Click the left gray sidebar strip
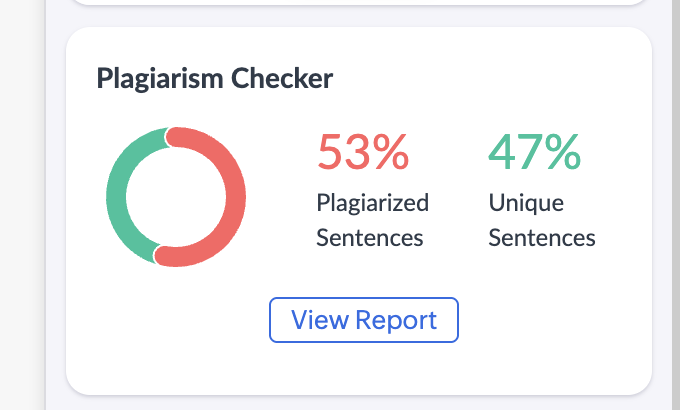The image size is (680, 410). coord(22,200)
